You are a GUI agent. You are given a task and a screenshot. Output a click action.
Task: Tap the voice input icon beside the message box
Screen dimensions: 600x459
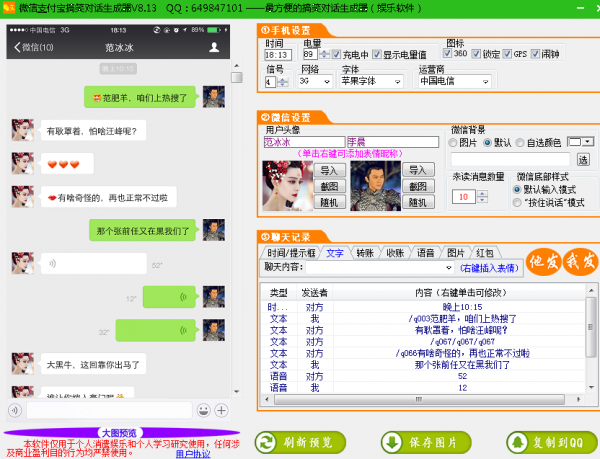[x=15, y=410]
